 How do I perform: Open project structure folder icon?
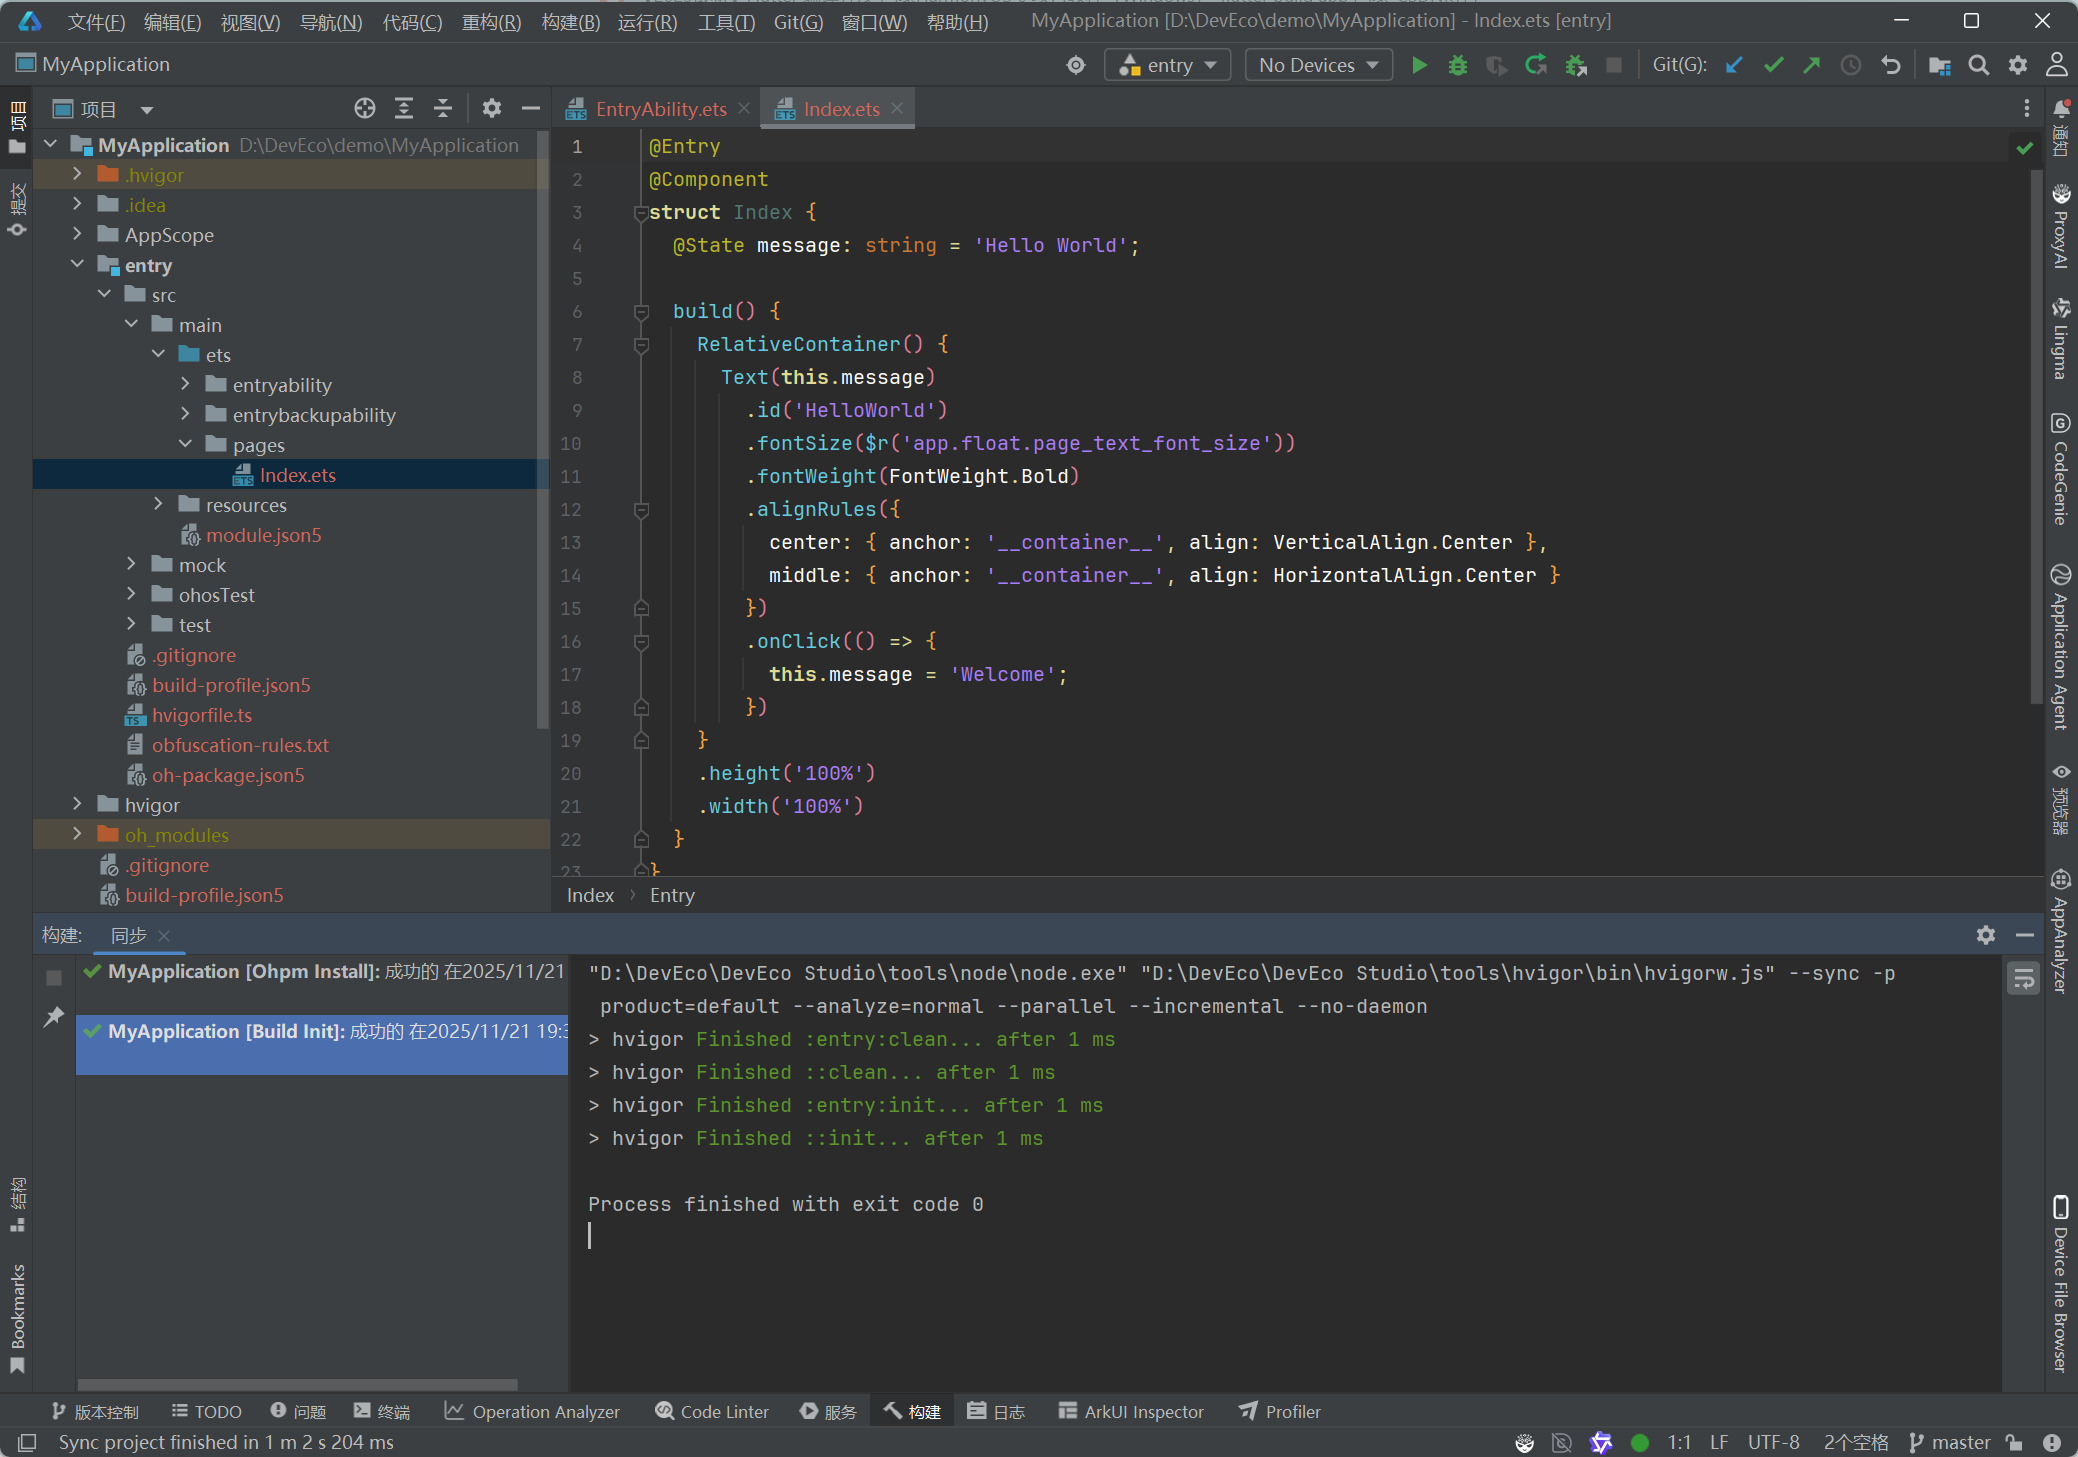pos(1940,65)
